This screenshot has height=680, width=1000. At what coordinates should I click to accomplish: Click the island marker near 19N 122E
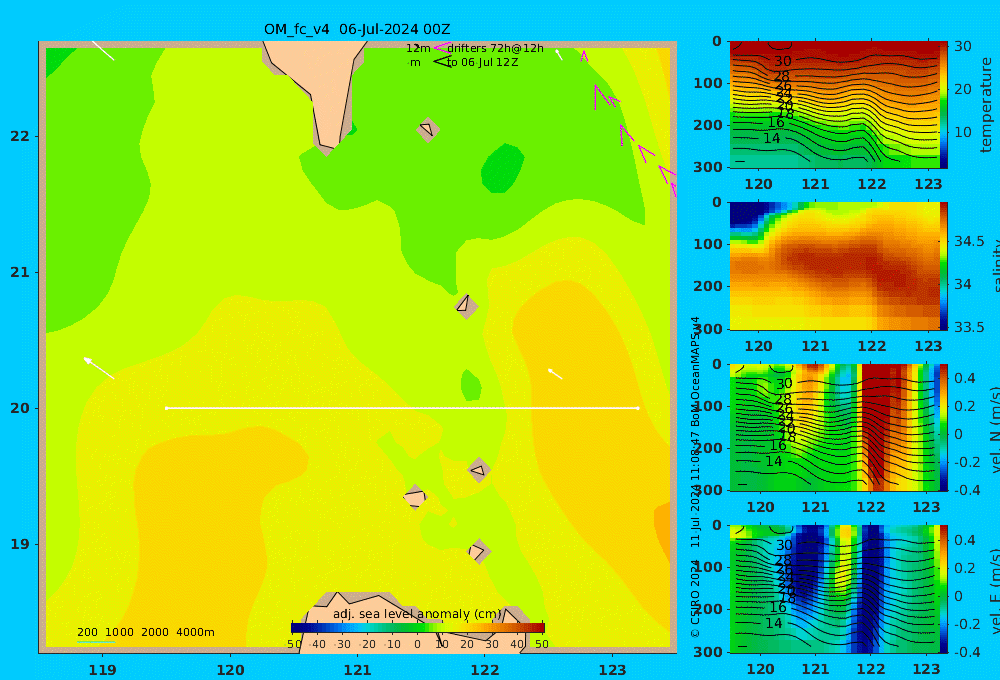pos(479,551)
